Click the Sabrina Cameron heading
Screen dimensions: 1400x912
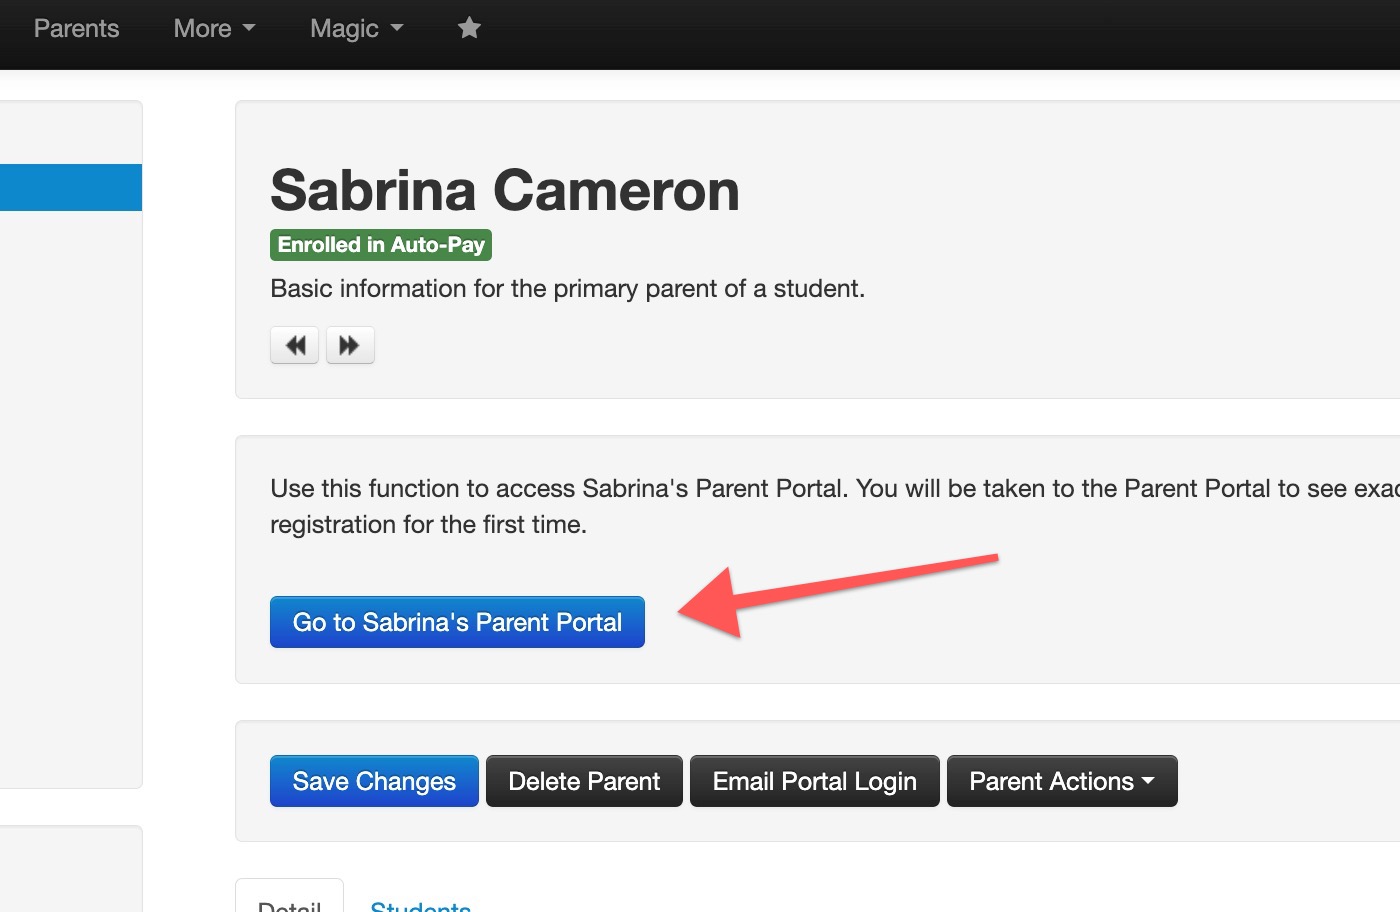505,190
